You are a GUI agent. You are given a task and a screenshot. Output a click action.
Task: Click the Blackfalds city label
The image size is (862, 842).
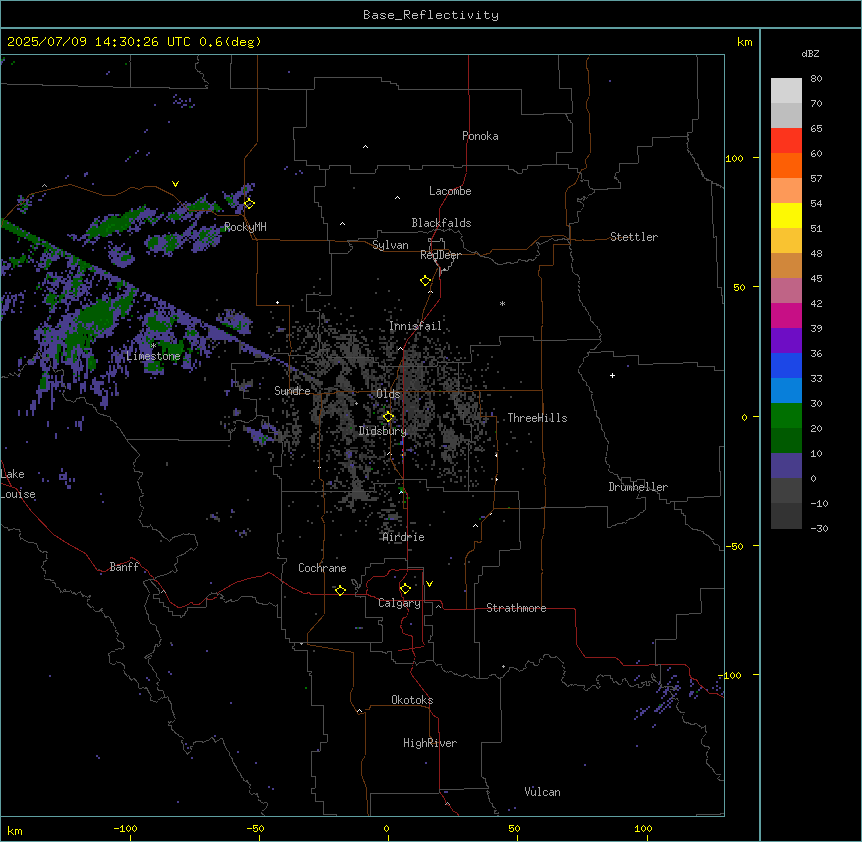pyautogui.click(x=441, y=223)
